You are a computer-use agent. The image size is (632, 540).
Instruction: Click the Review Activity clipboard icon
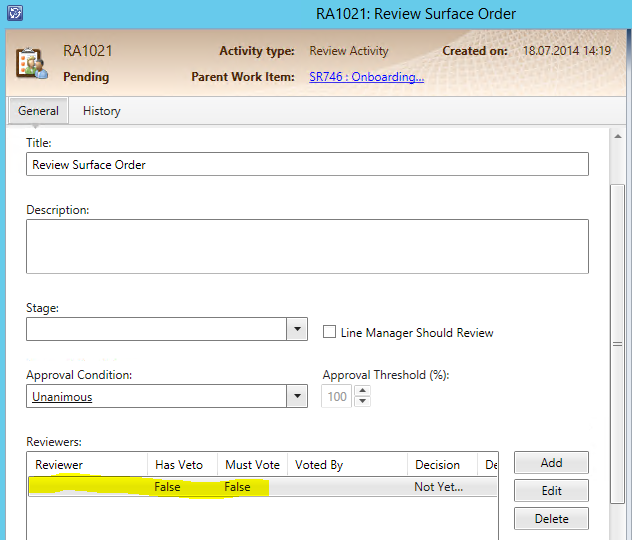[x=31, y=63]
